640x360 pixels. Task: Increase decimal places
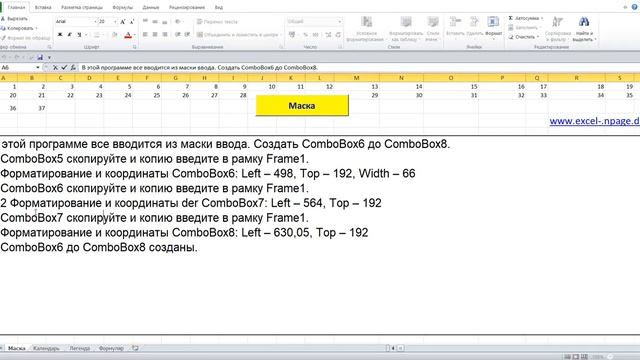point(328,35)
